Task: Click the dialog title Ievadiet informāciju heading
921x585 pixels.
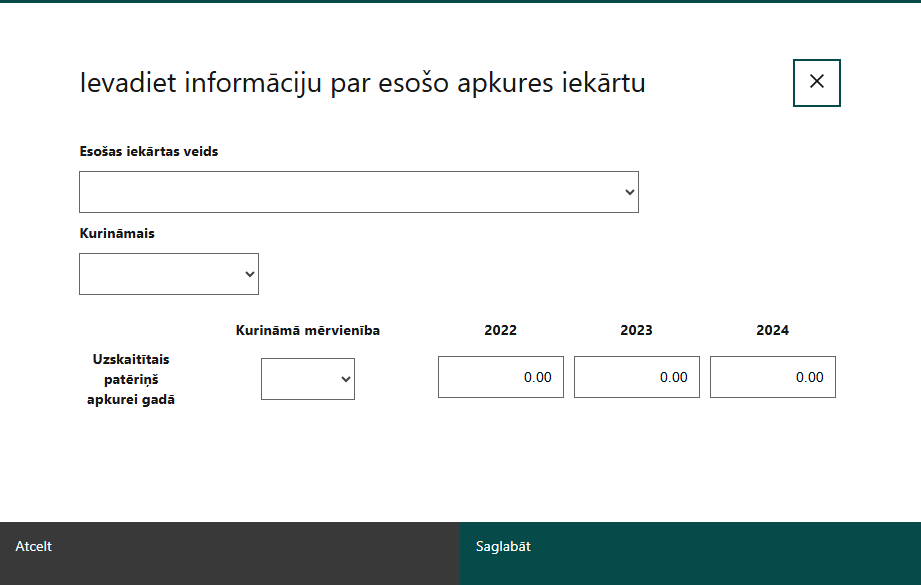Action: tap(362, 82)
